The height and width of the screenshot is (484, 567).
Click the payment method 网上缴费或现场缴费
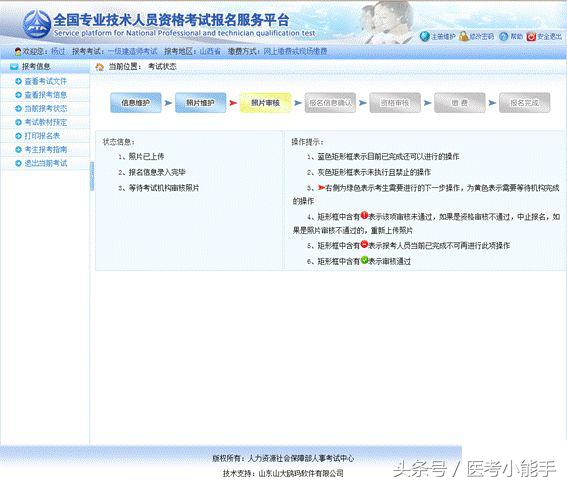(295, 51)
